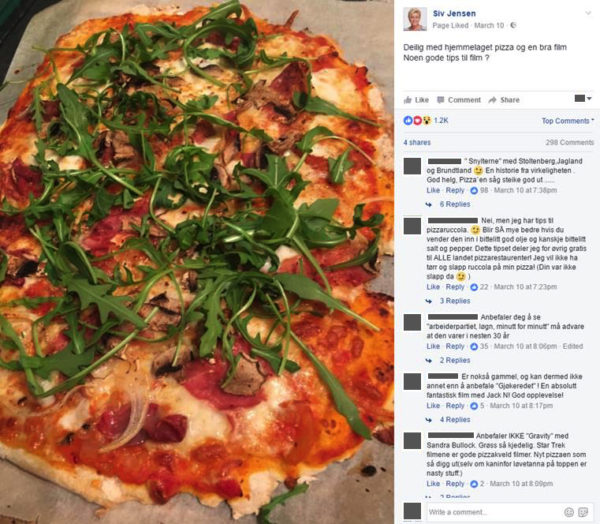The height and width of the screenshot is (524, 600).
Task: Click like count icon showing 98
Action: (x=474, y=190)
